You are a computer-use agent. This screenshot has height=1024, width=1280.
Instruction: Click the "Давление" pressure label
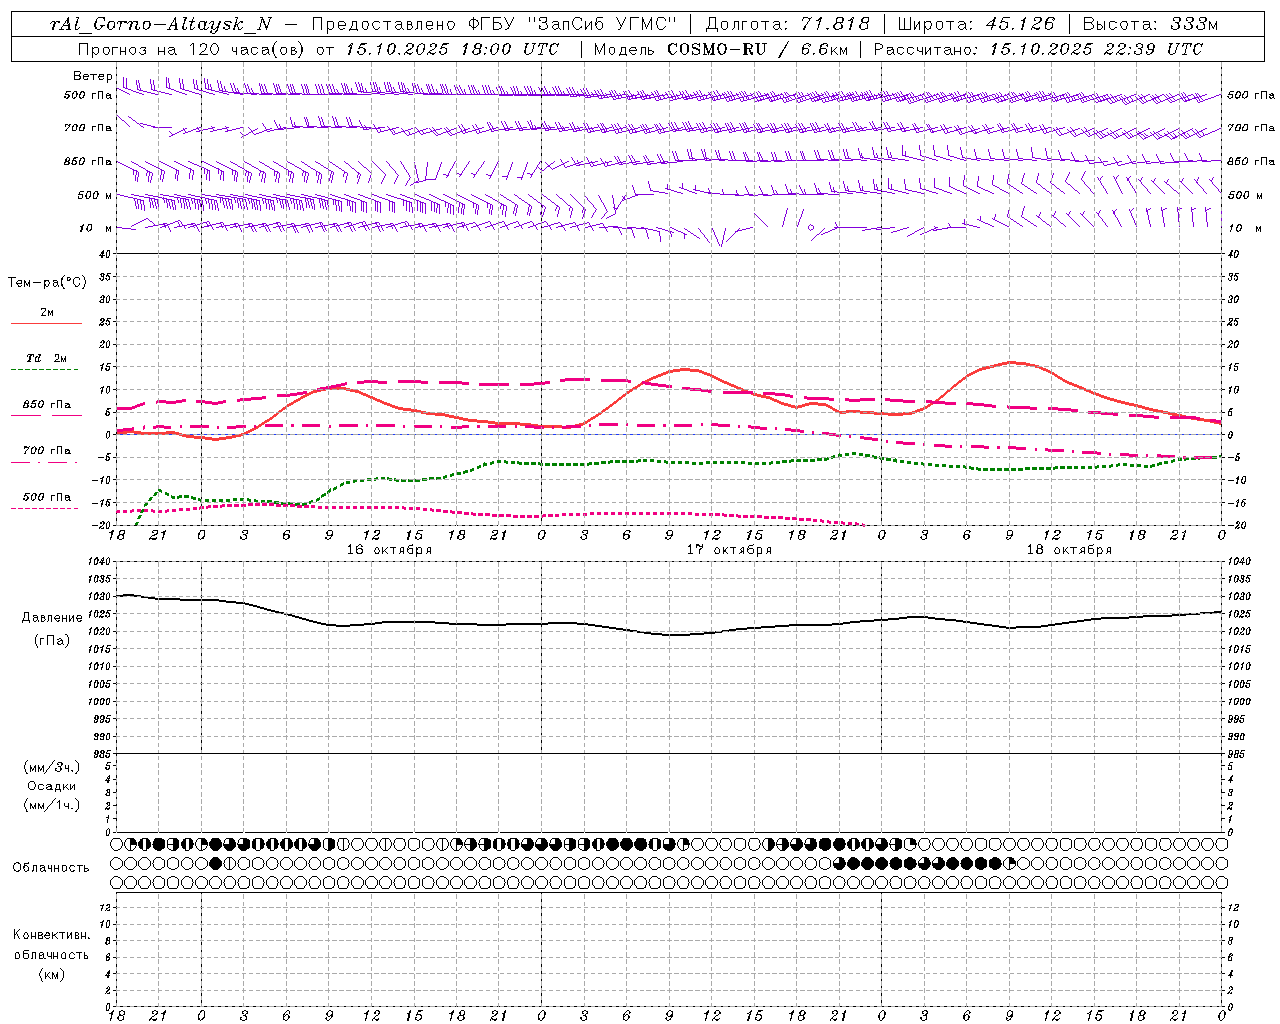(52, 618)
